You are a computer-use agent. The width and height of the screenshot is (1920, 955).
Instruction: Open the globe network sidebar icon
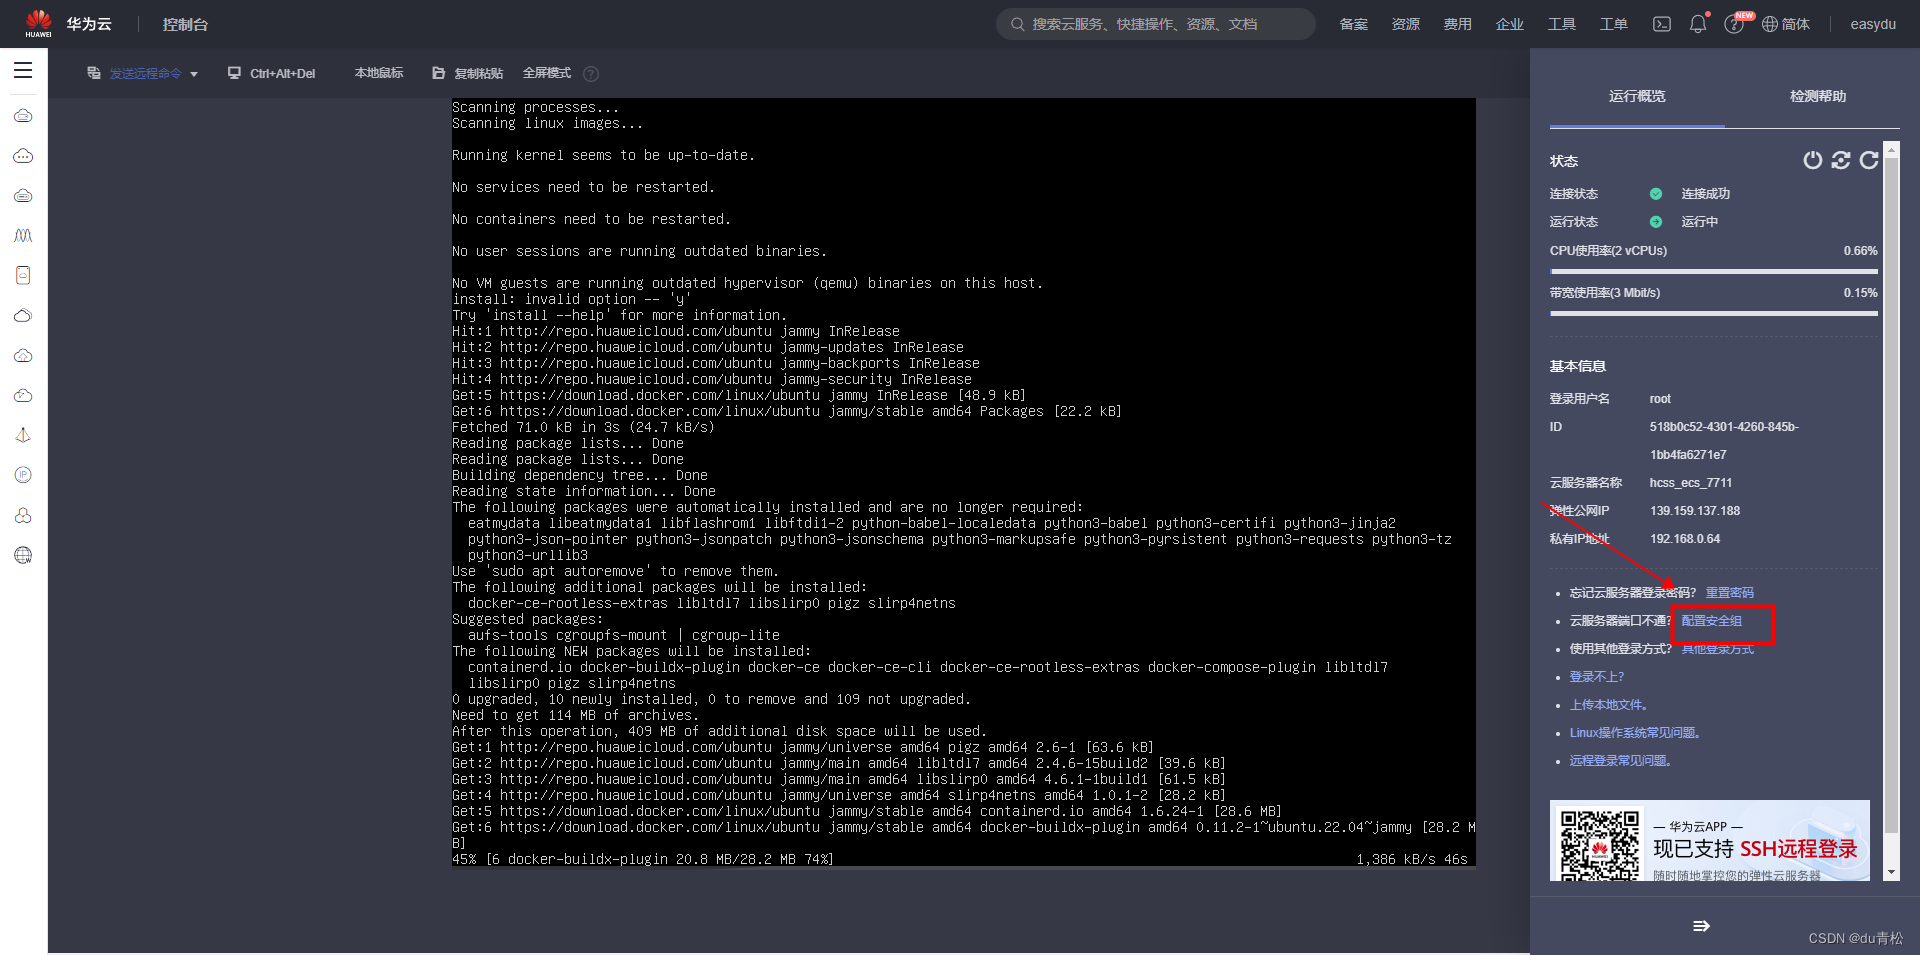tap(23, 555)
